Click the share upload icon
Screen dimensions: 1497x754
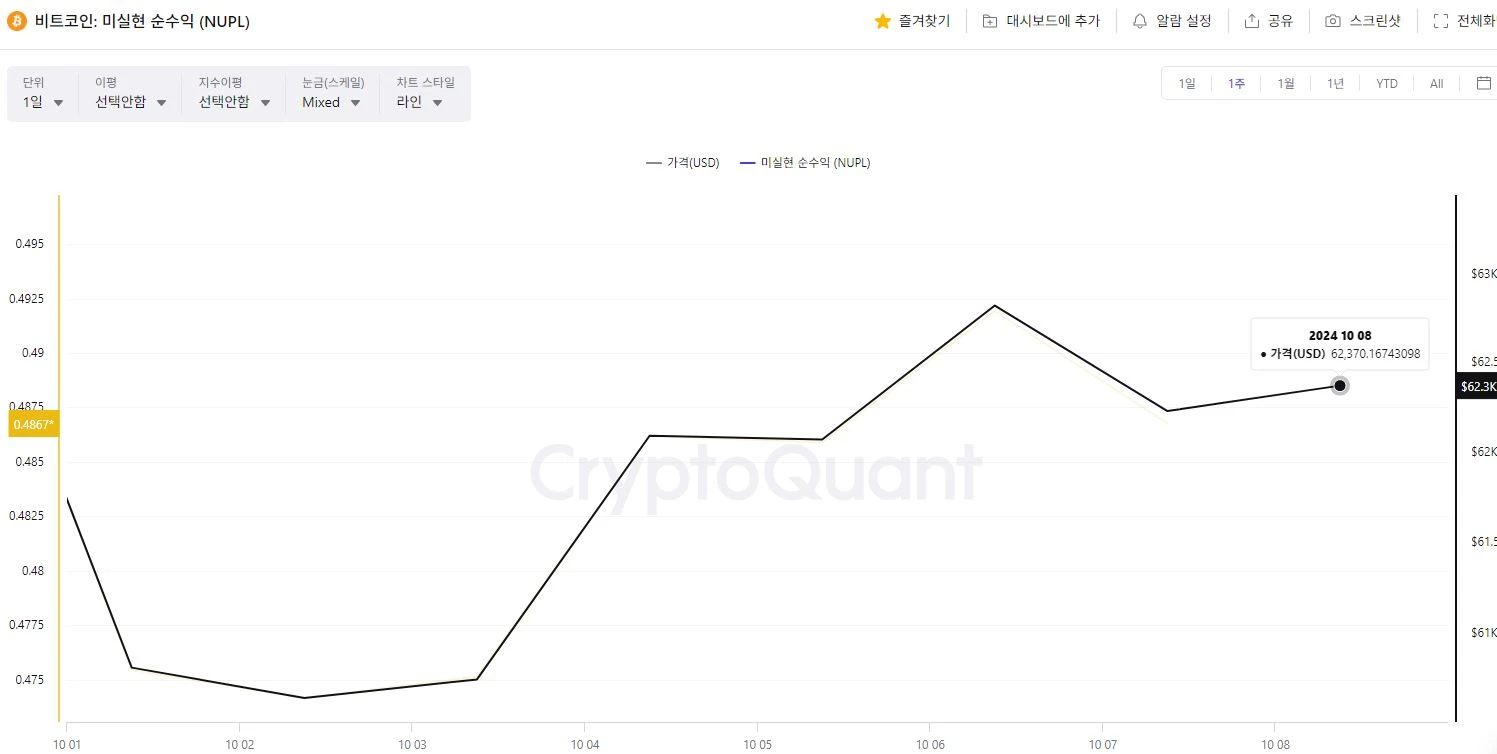1251,21
